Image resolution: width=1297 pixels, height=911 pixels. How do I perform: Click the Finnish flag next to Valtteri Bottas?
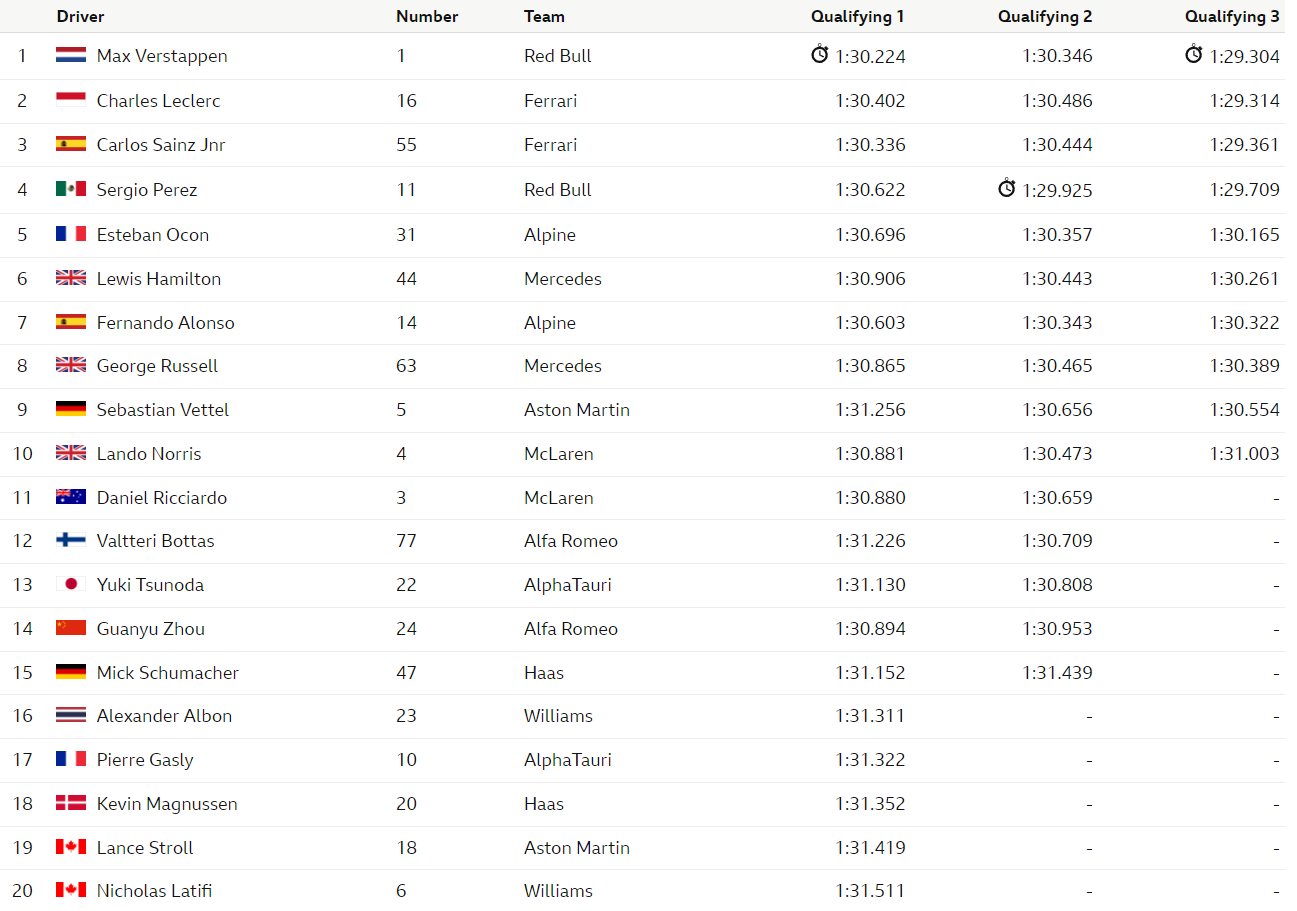pos(71,540)
